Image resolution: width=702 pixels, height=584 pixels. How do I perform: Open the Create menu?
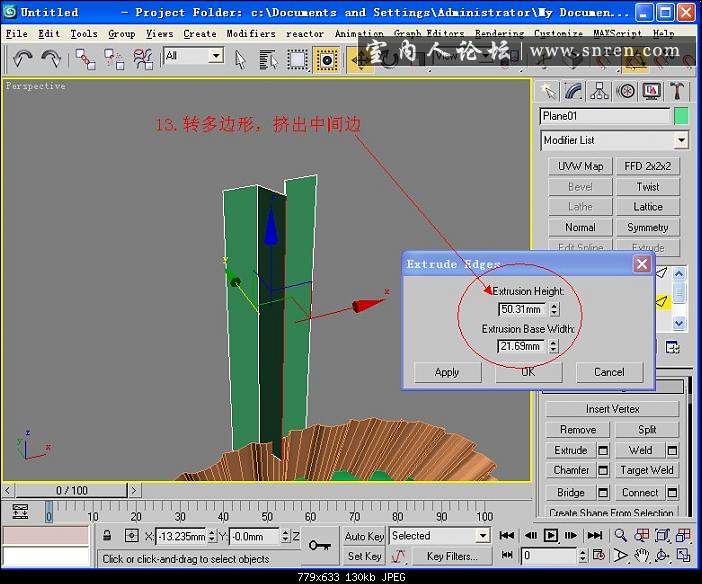199,33
